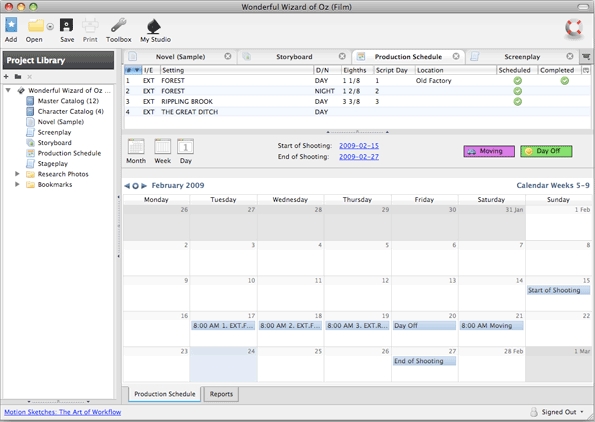595x422 pixels.
Task: Click End of Shooting date 2009-02-27
Action: [x=359, y=157]
